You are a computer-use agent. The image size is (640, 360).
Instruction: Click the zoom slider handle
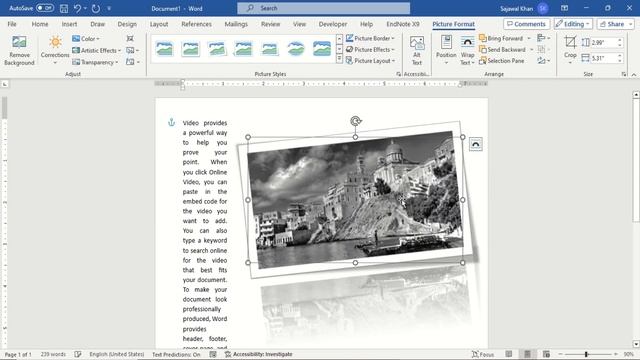(x=586, y=354)
